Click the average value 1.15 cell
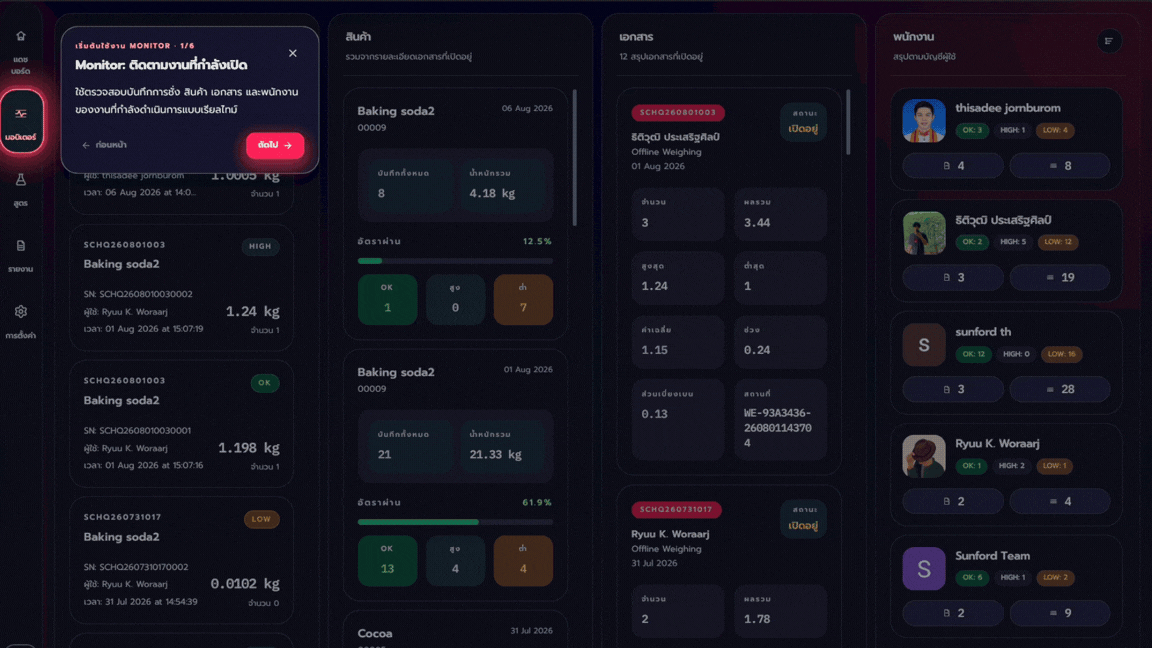The width and height of the screenshot is (1152, 648). tap(677, 342)
